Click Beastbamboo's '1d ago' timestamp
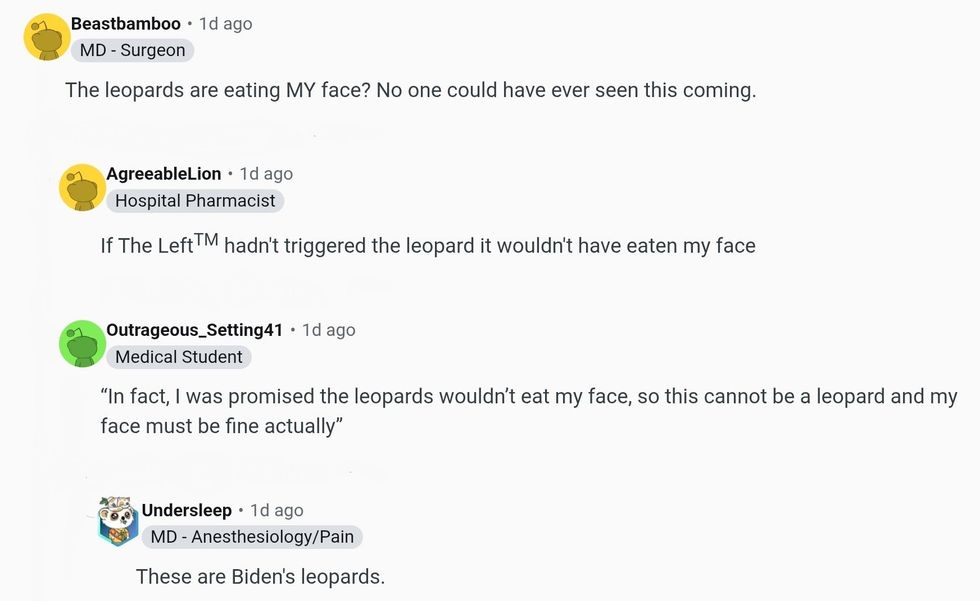This screenshot has height=601, width=980. point(227,23)
